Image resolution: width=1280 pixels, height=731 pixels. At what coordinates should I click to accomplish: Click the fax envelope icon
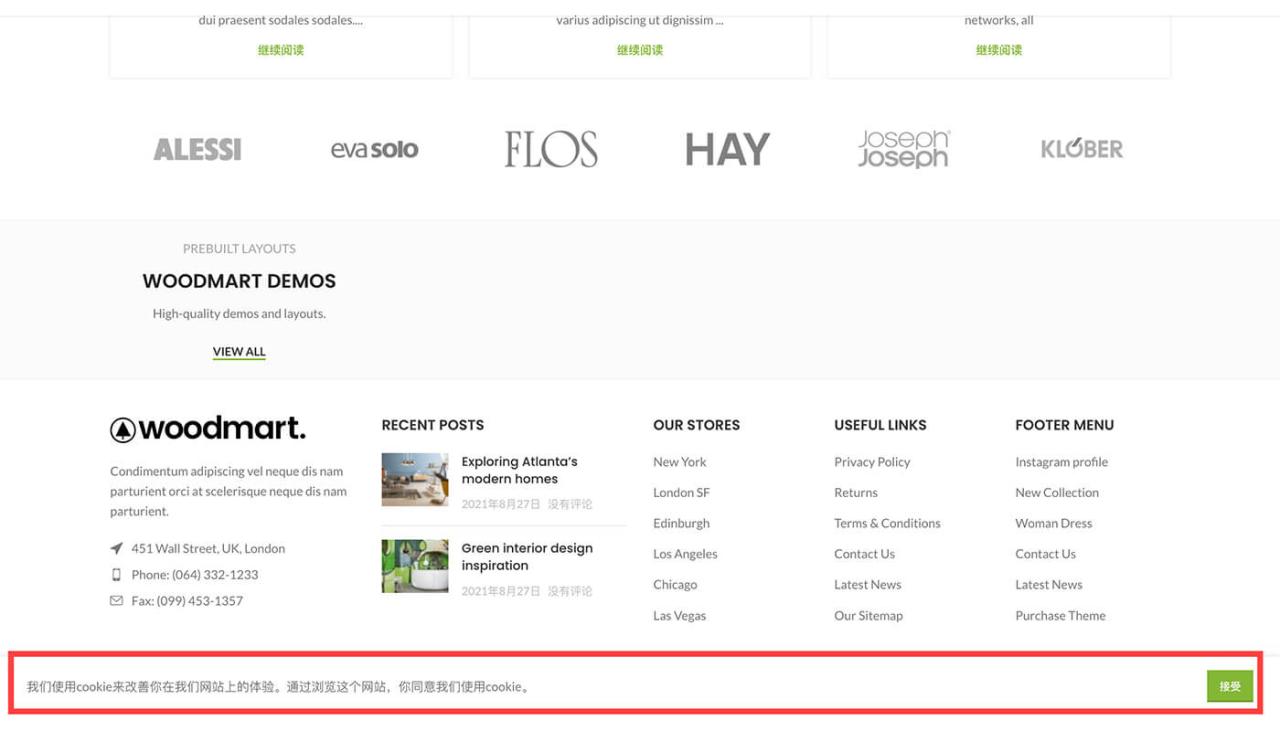(117, 600)
